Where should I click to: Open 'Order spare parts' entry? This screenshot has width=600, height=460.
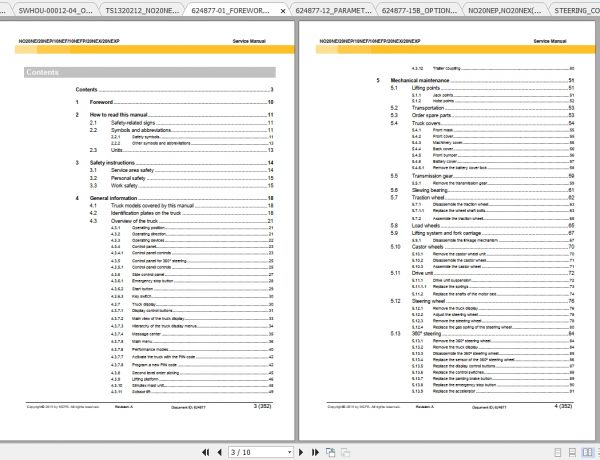[x=483, y=115]
